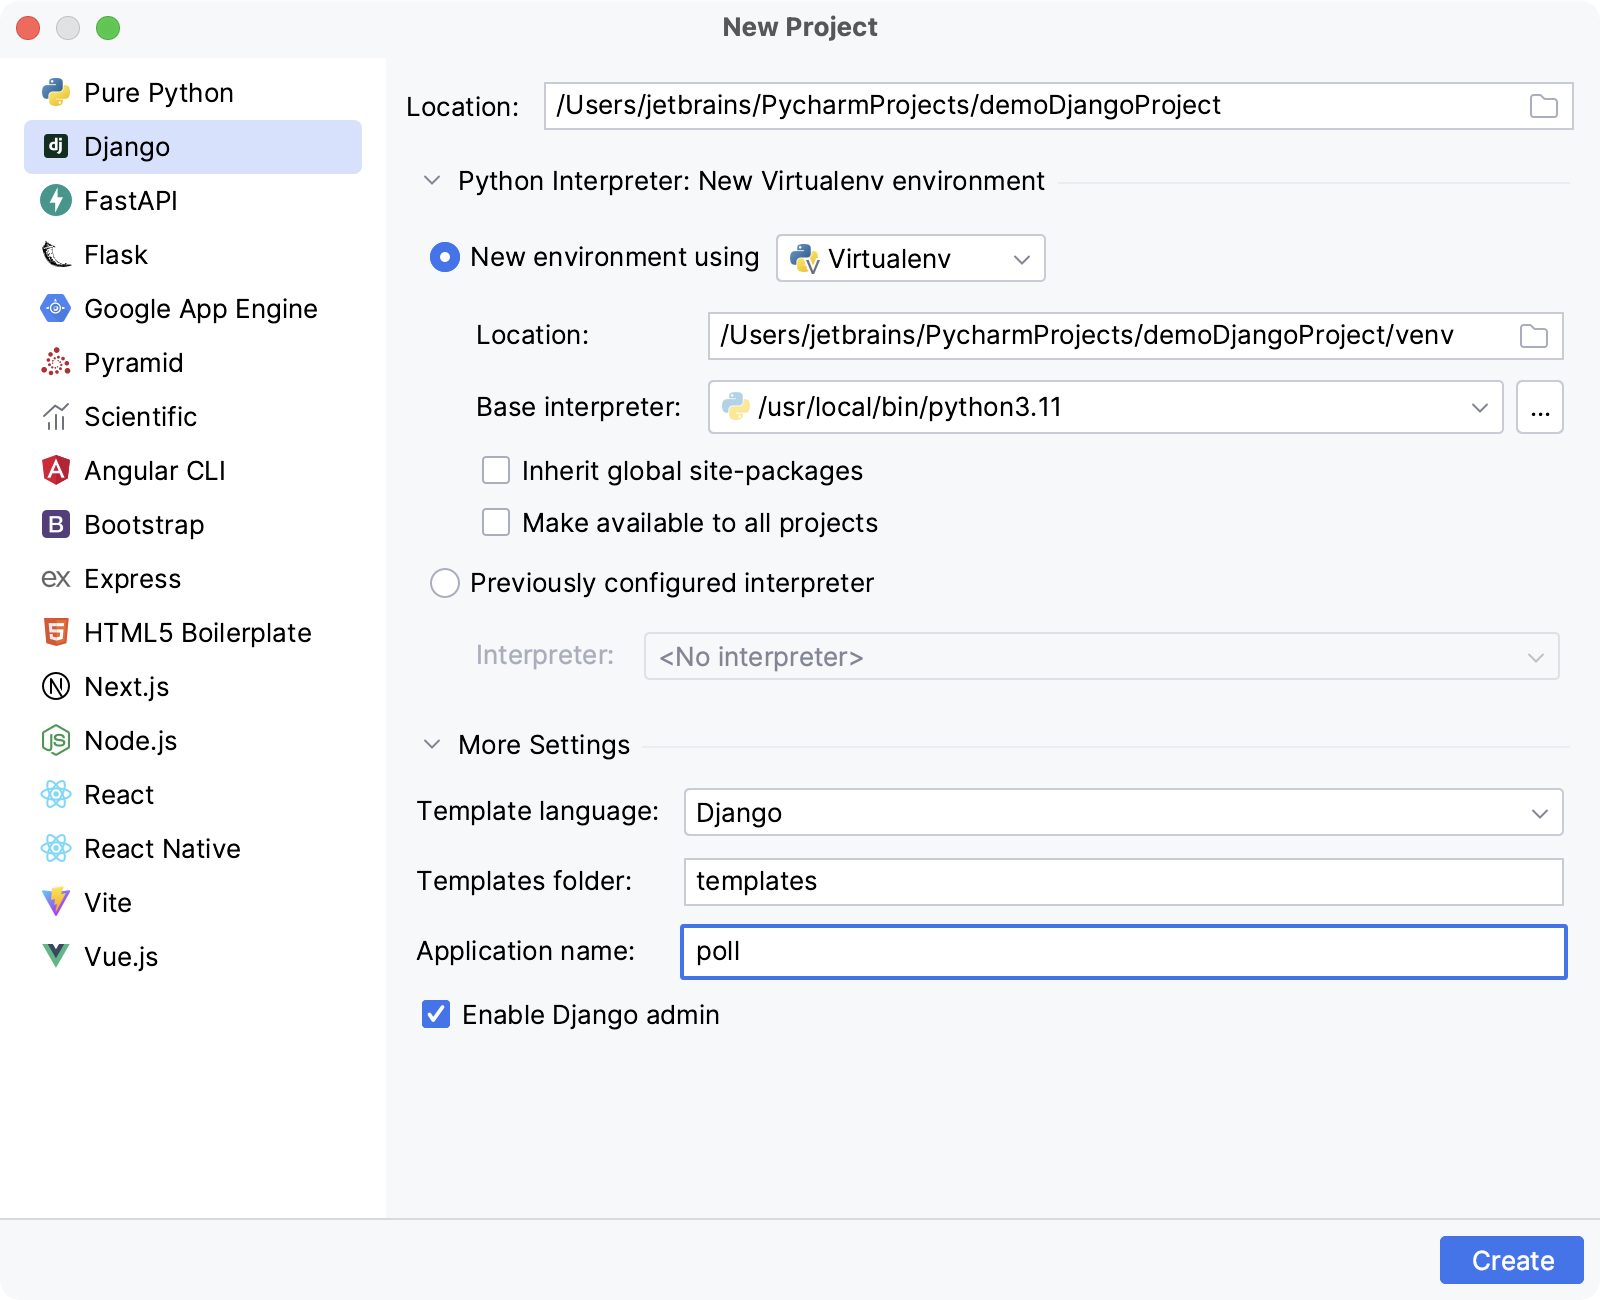Select Previously configured interpreter radio button
Screen dimensions: 1600x1300
(x=444, y=583)
